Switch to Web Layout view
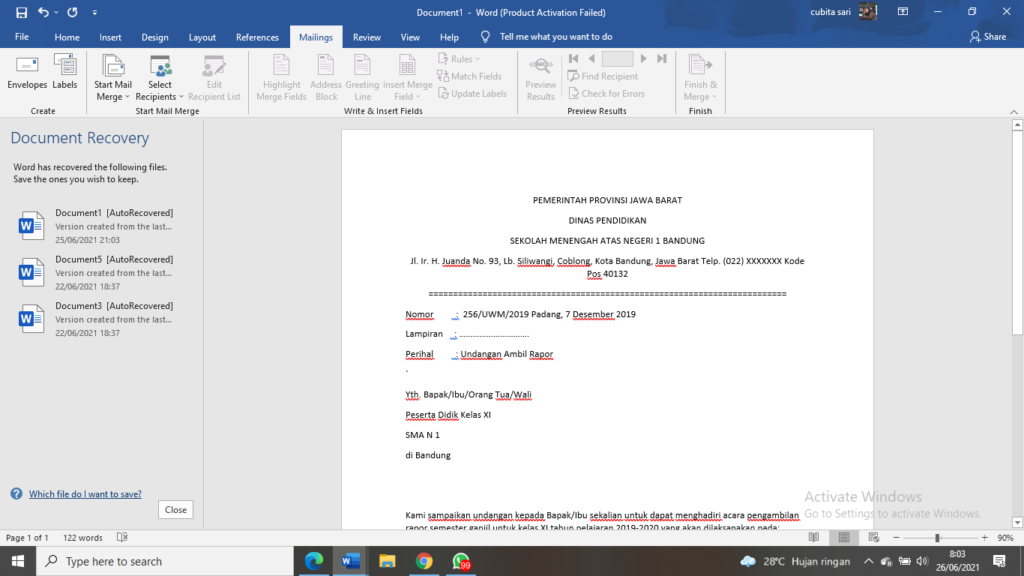This screenshot has width=1024, height=576. point(874,537)
